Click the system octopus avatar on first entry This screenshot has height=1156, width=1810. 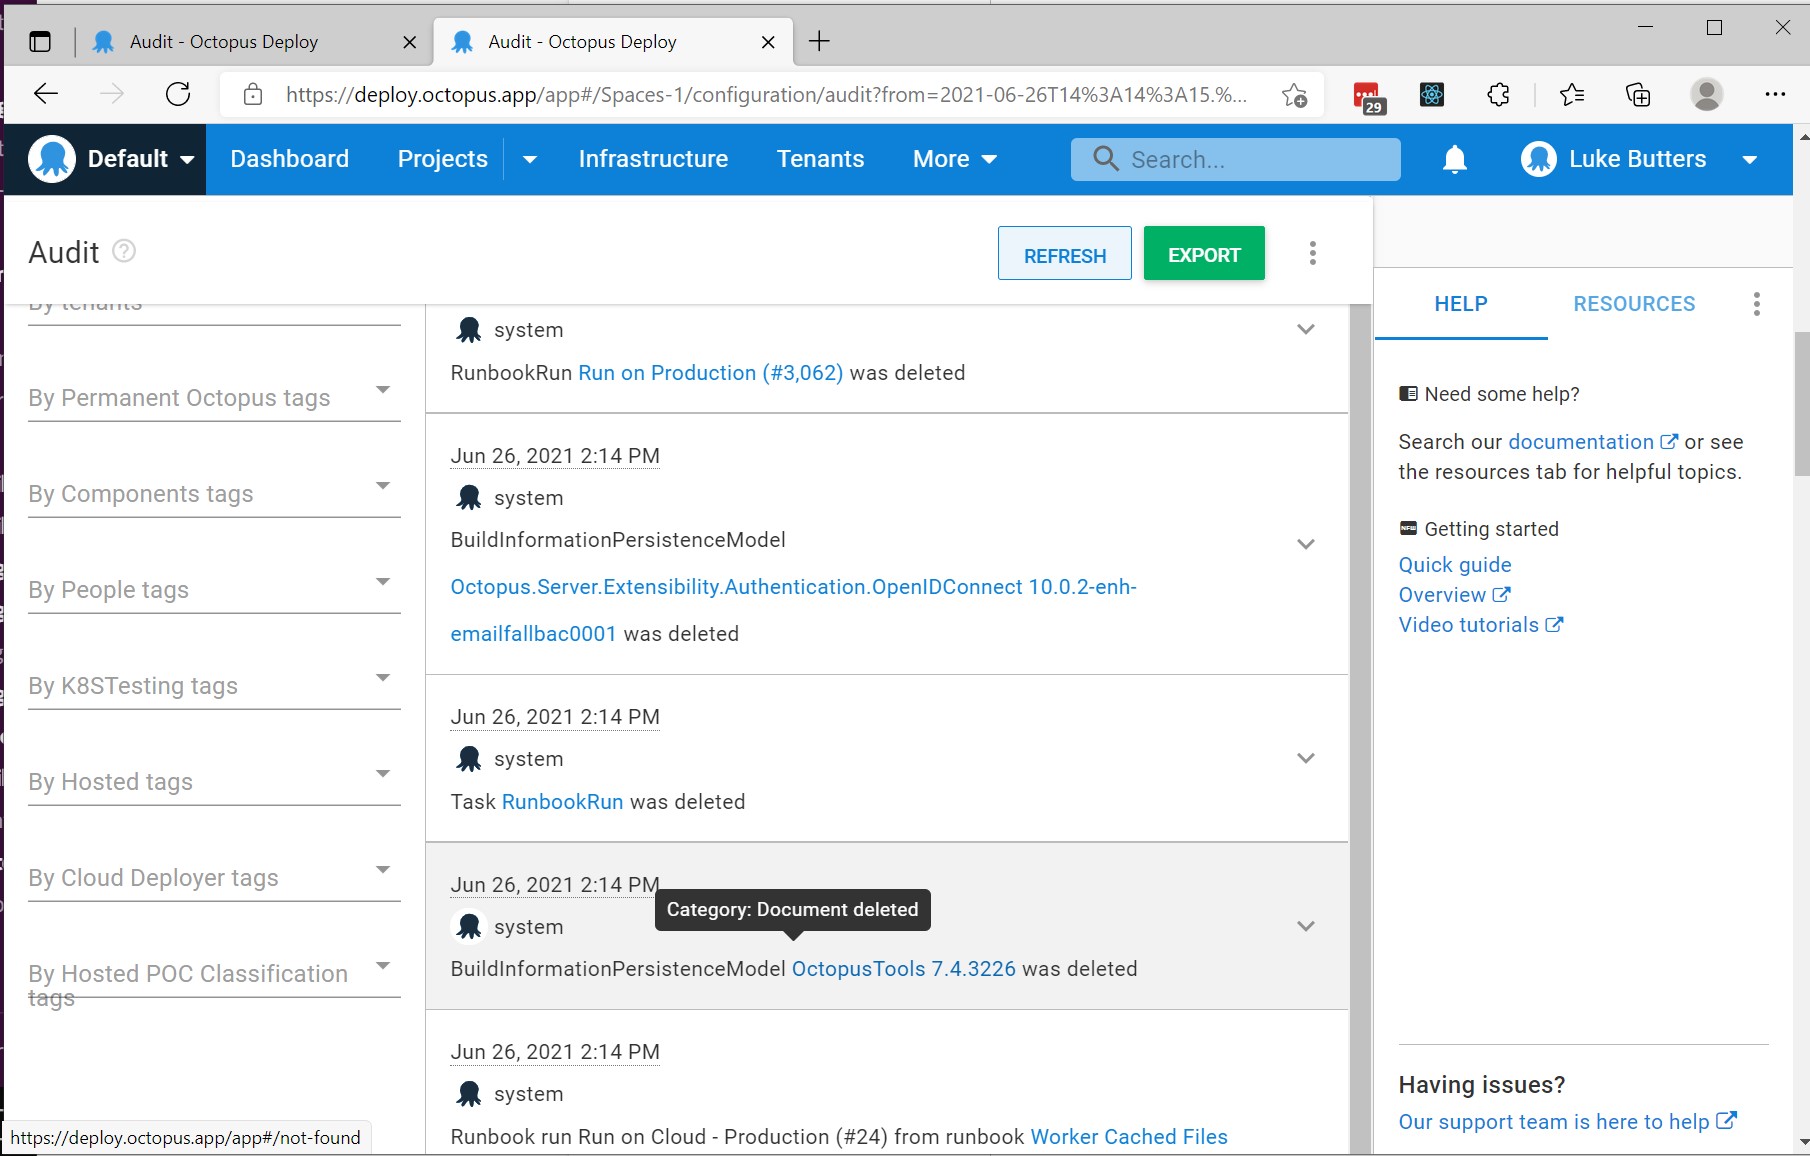click(x=469, y=329)
